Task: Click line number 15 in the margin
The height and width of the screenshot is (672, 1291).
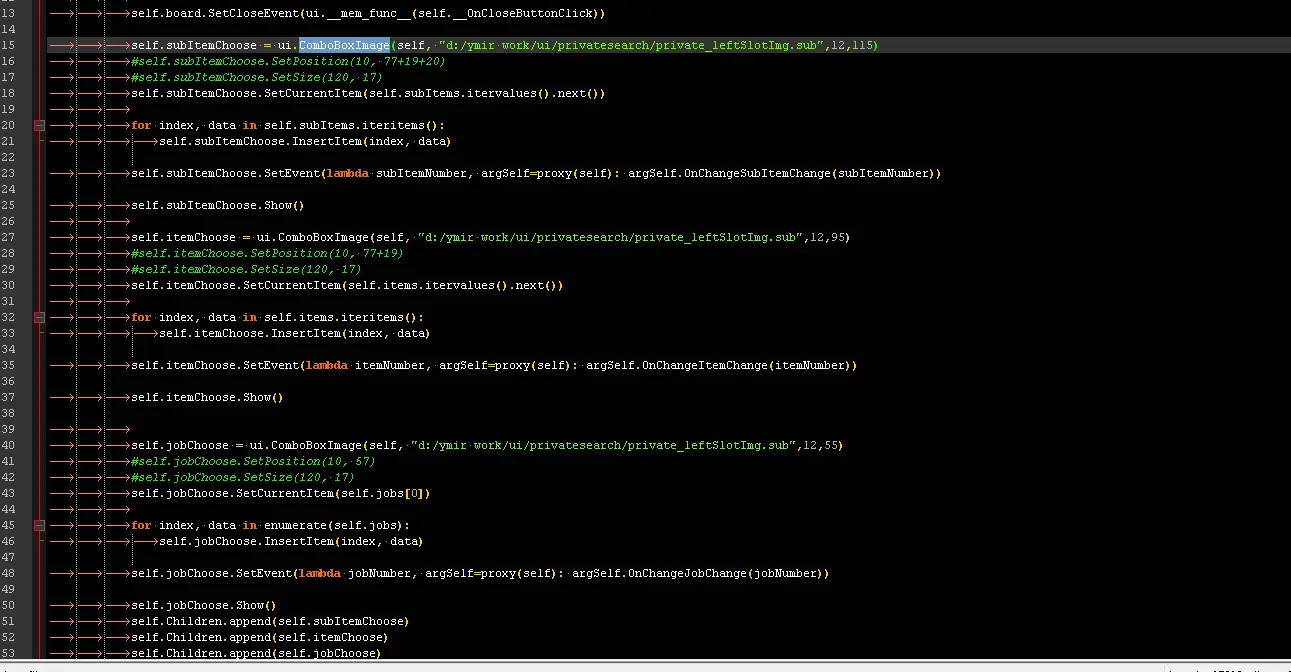Action: tap(8, 46)
